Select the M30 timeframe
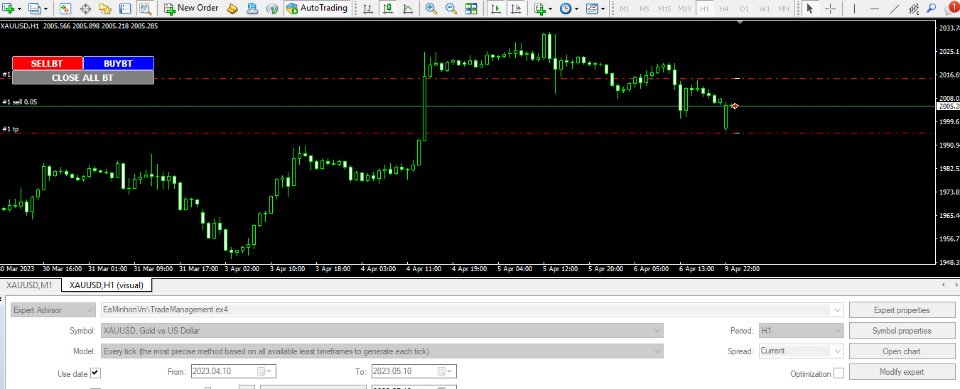960x389 pixels. tap(685, 9)
